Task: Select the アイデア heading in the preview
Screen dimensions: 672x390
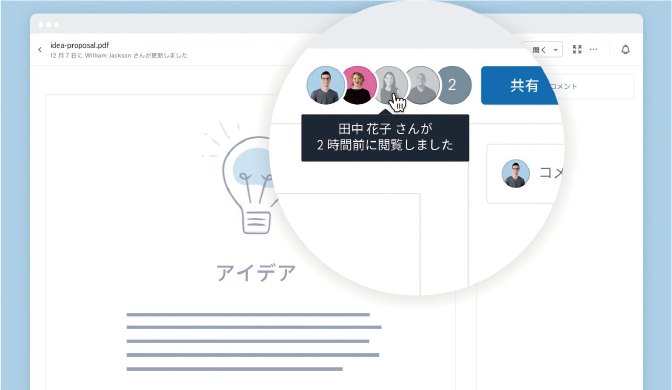Action: click(x=256, y=273)
